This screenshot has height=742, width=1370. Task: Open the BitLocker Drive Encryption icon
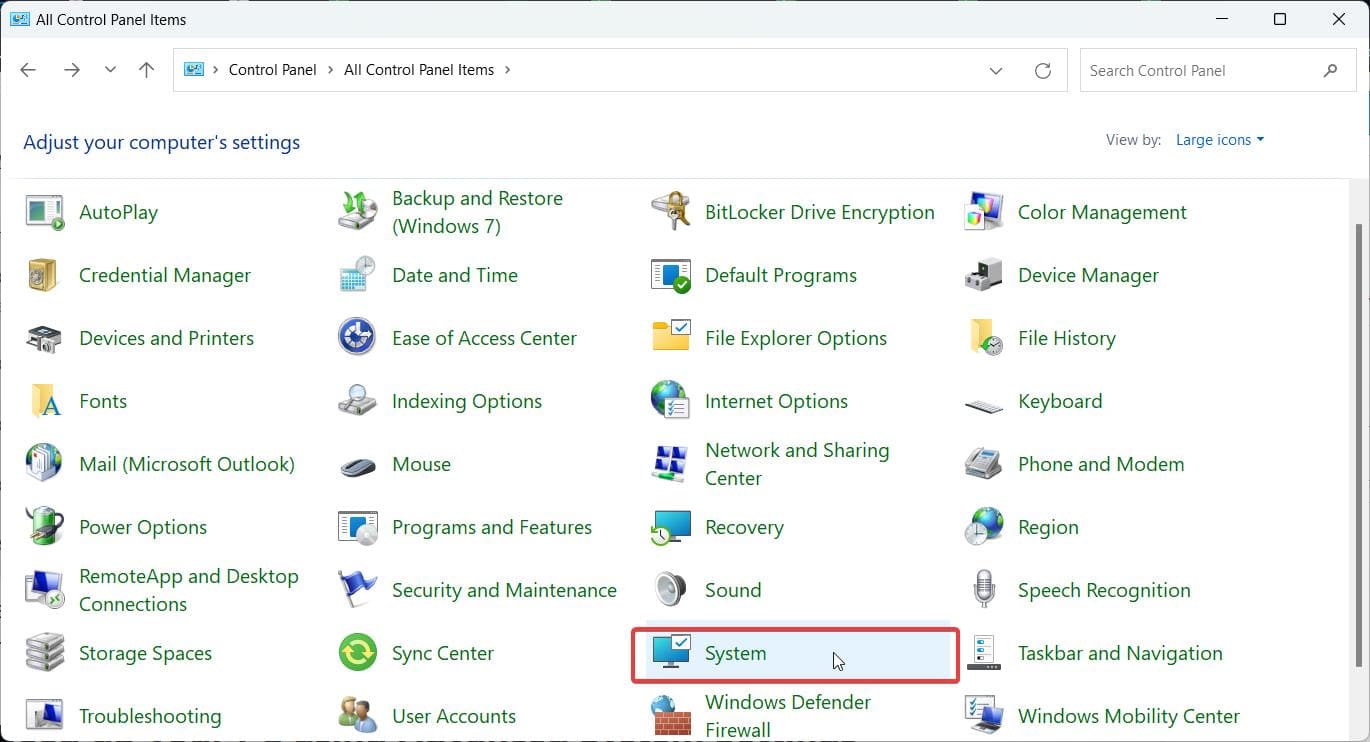click(x=670, y=212)
